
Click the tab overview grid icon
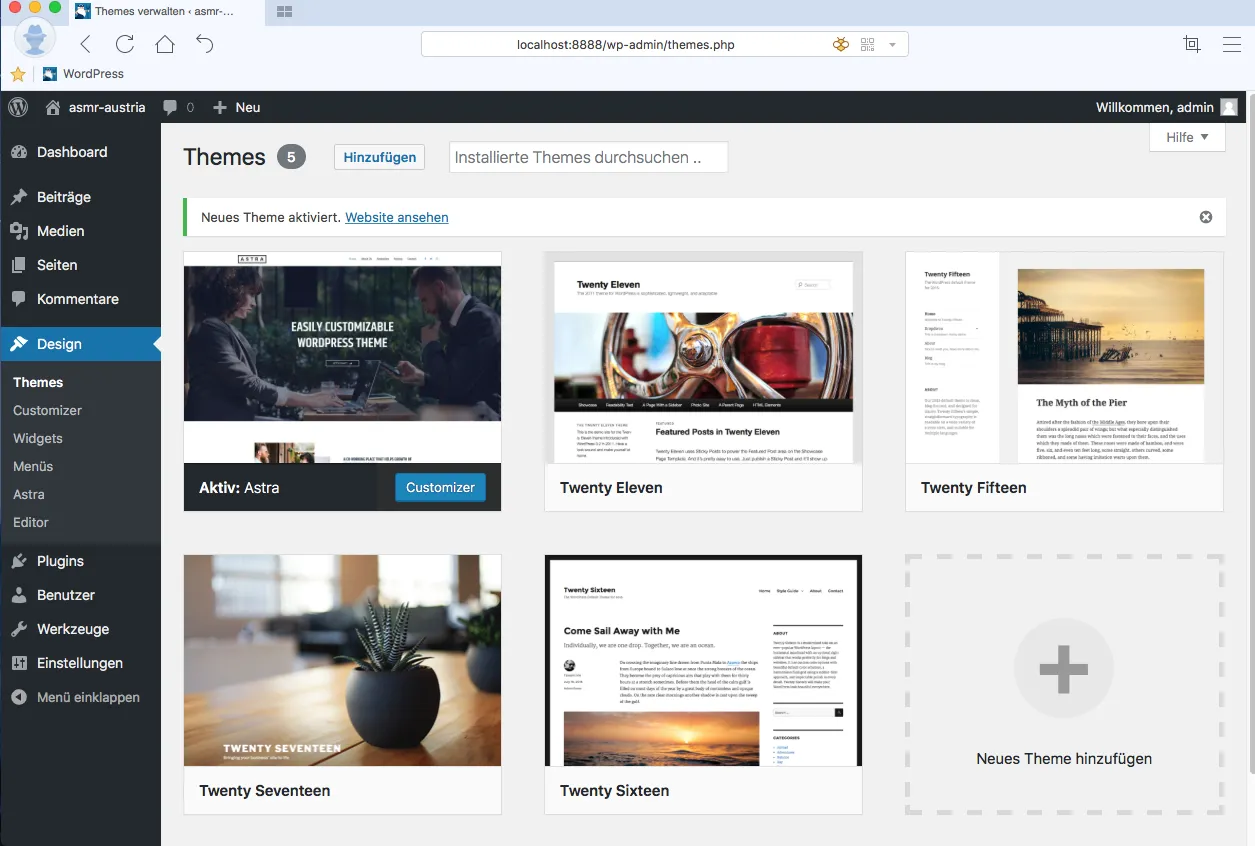(284, 12)
